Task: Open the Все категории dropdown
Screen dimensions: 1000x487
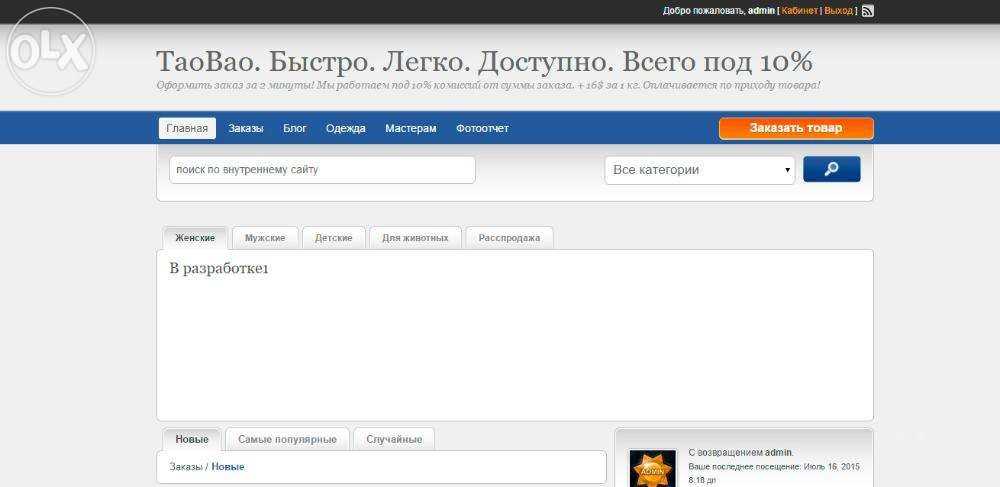Action: point(700,170)
